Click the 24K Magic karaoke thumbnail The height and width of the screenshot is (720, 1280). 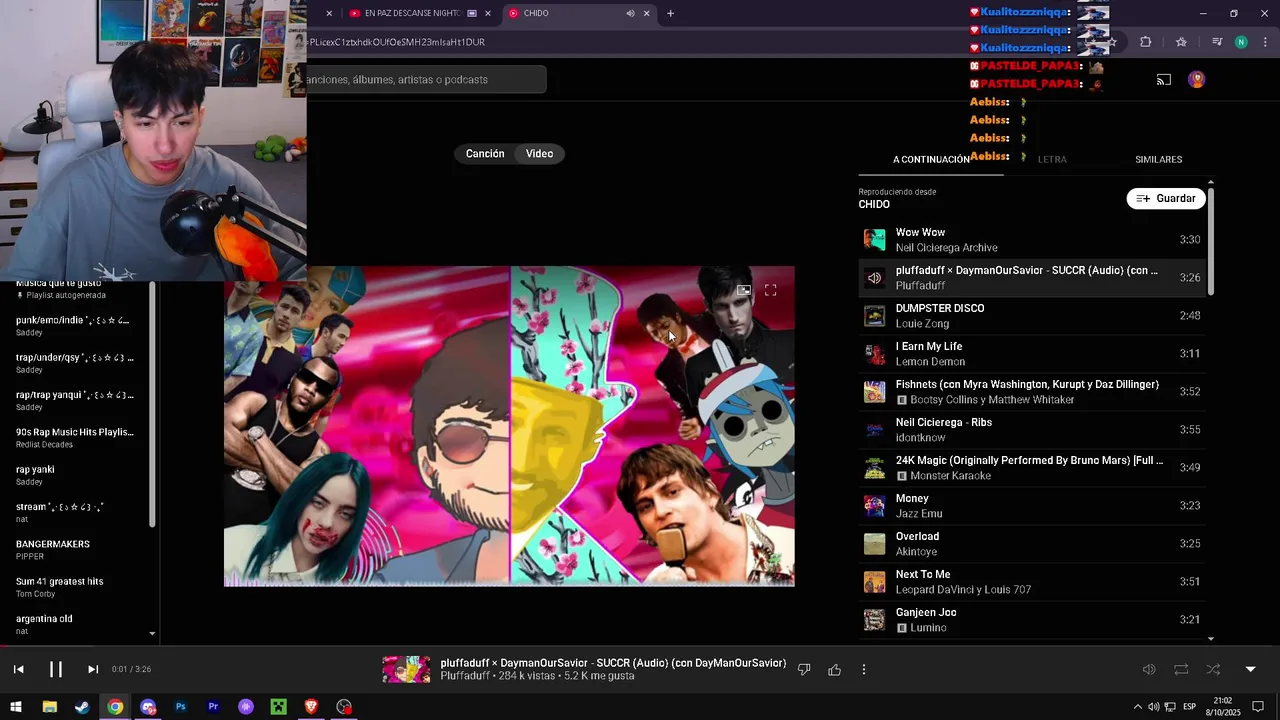point(874,468)
